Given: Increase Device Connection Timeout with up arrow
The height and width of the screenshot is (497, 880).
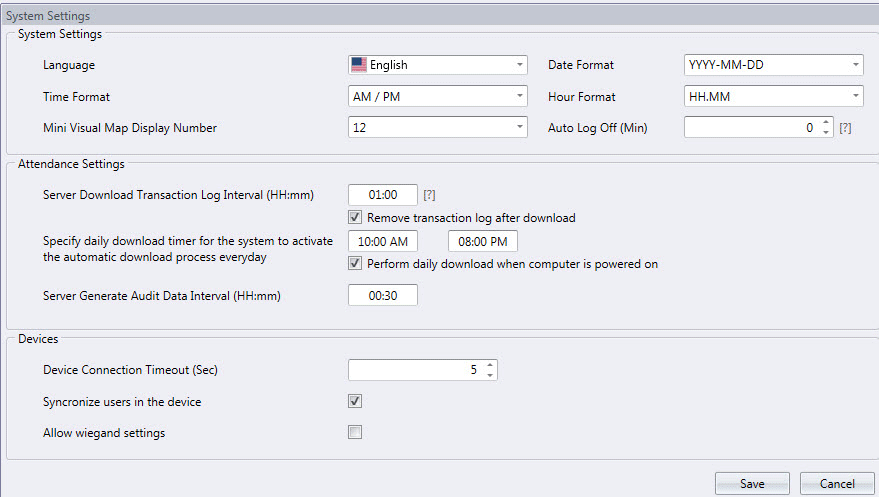Looking at the screenshot, I should (489, 365).
